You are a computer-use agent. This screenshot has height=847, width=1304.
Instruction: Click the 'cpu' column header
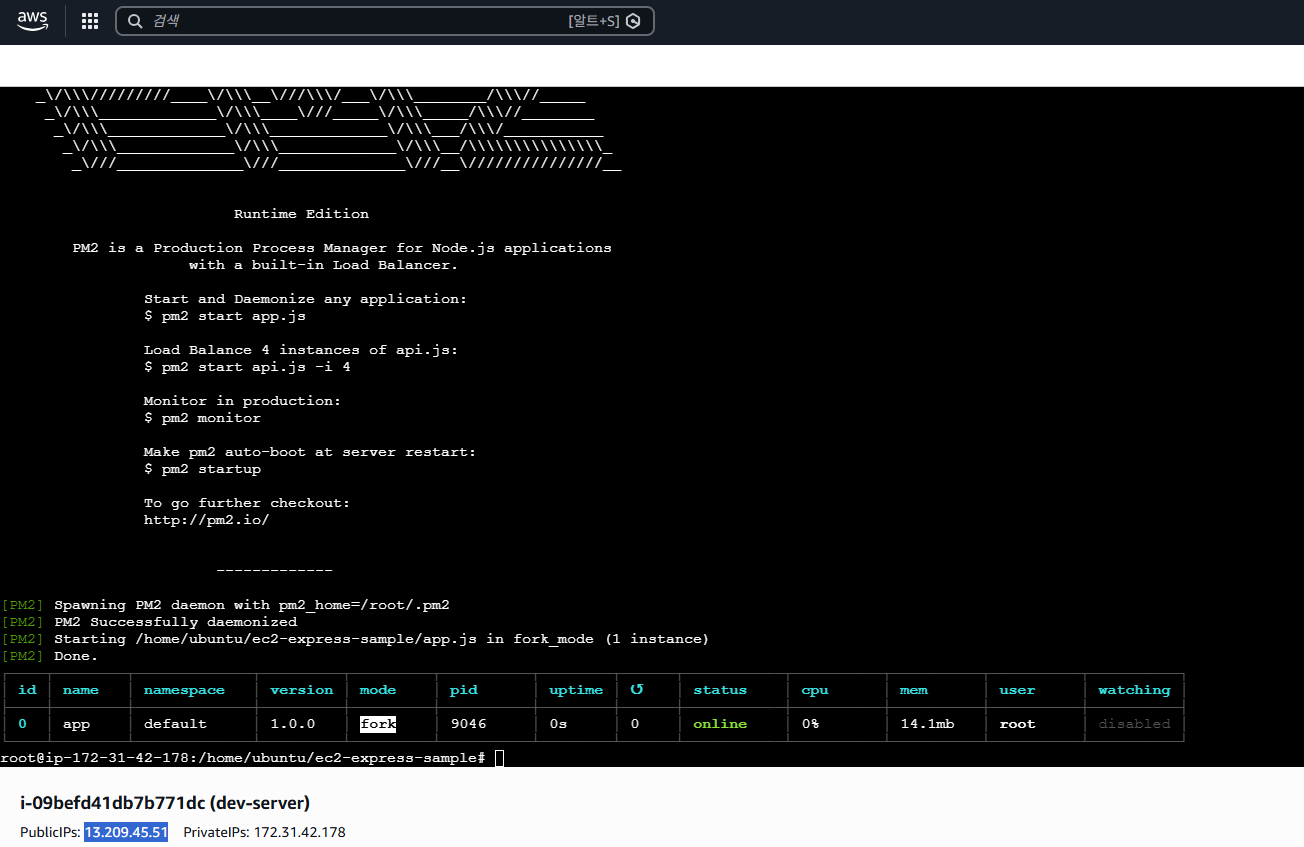tap(815, 690)
